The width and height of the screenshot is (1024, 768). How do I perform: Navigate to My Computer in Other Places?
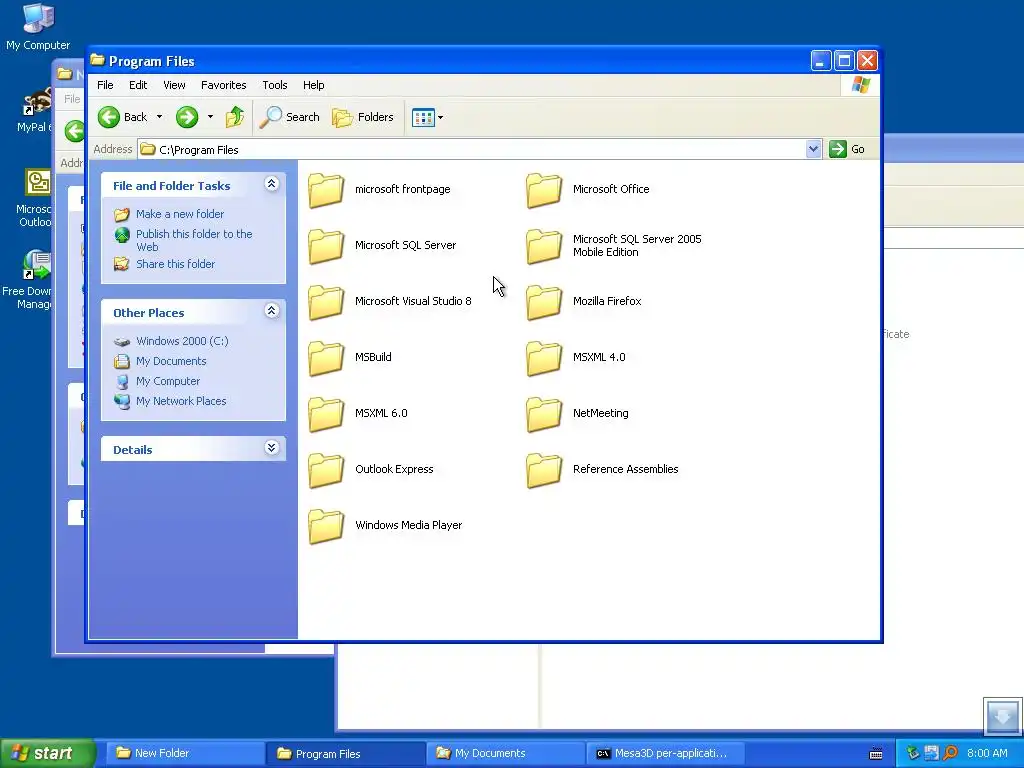[168, 381]
